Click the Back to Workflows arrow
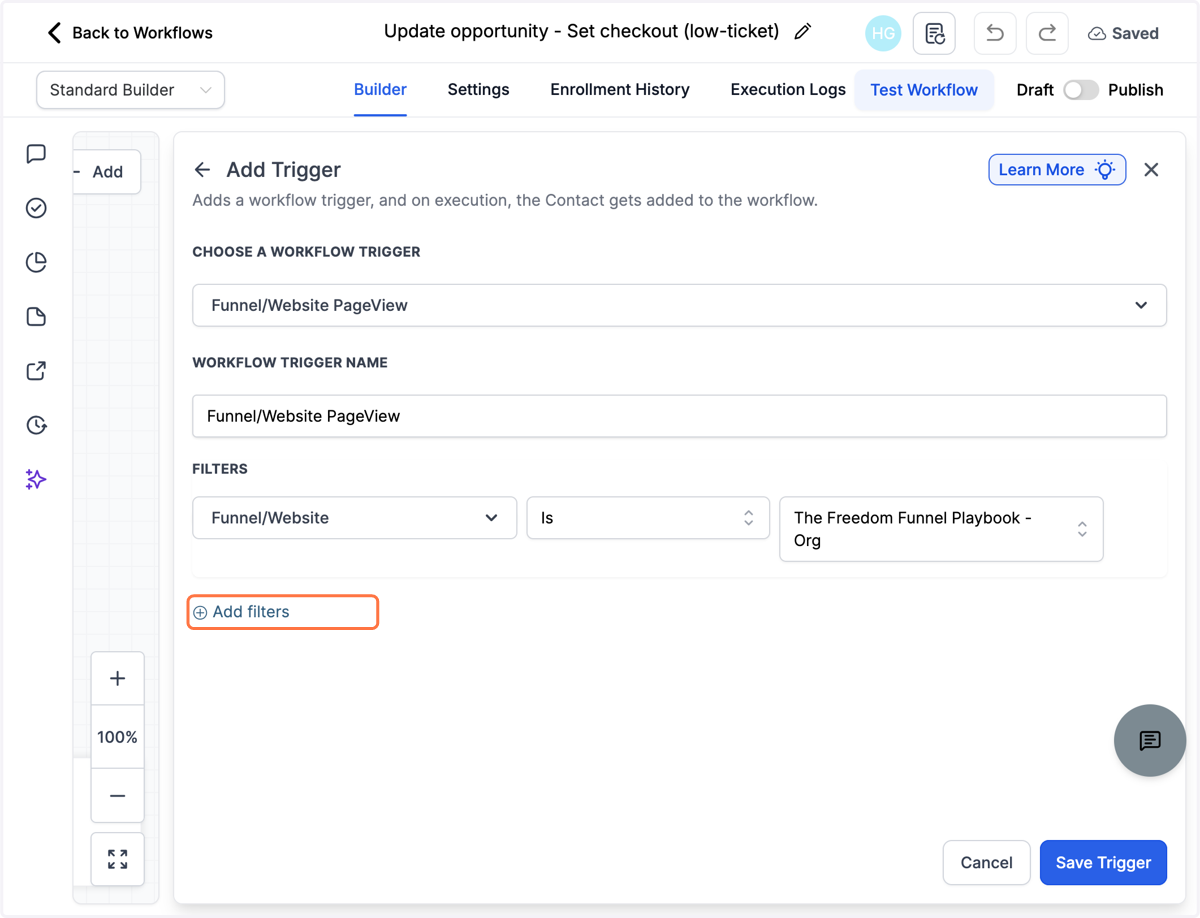 point(54,33)
